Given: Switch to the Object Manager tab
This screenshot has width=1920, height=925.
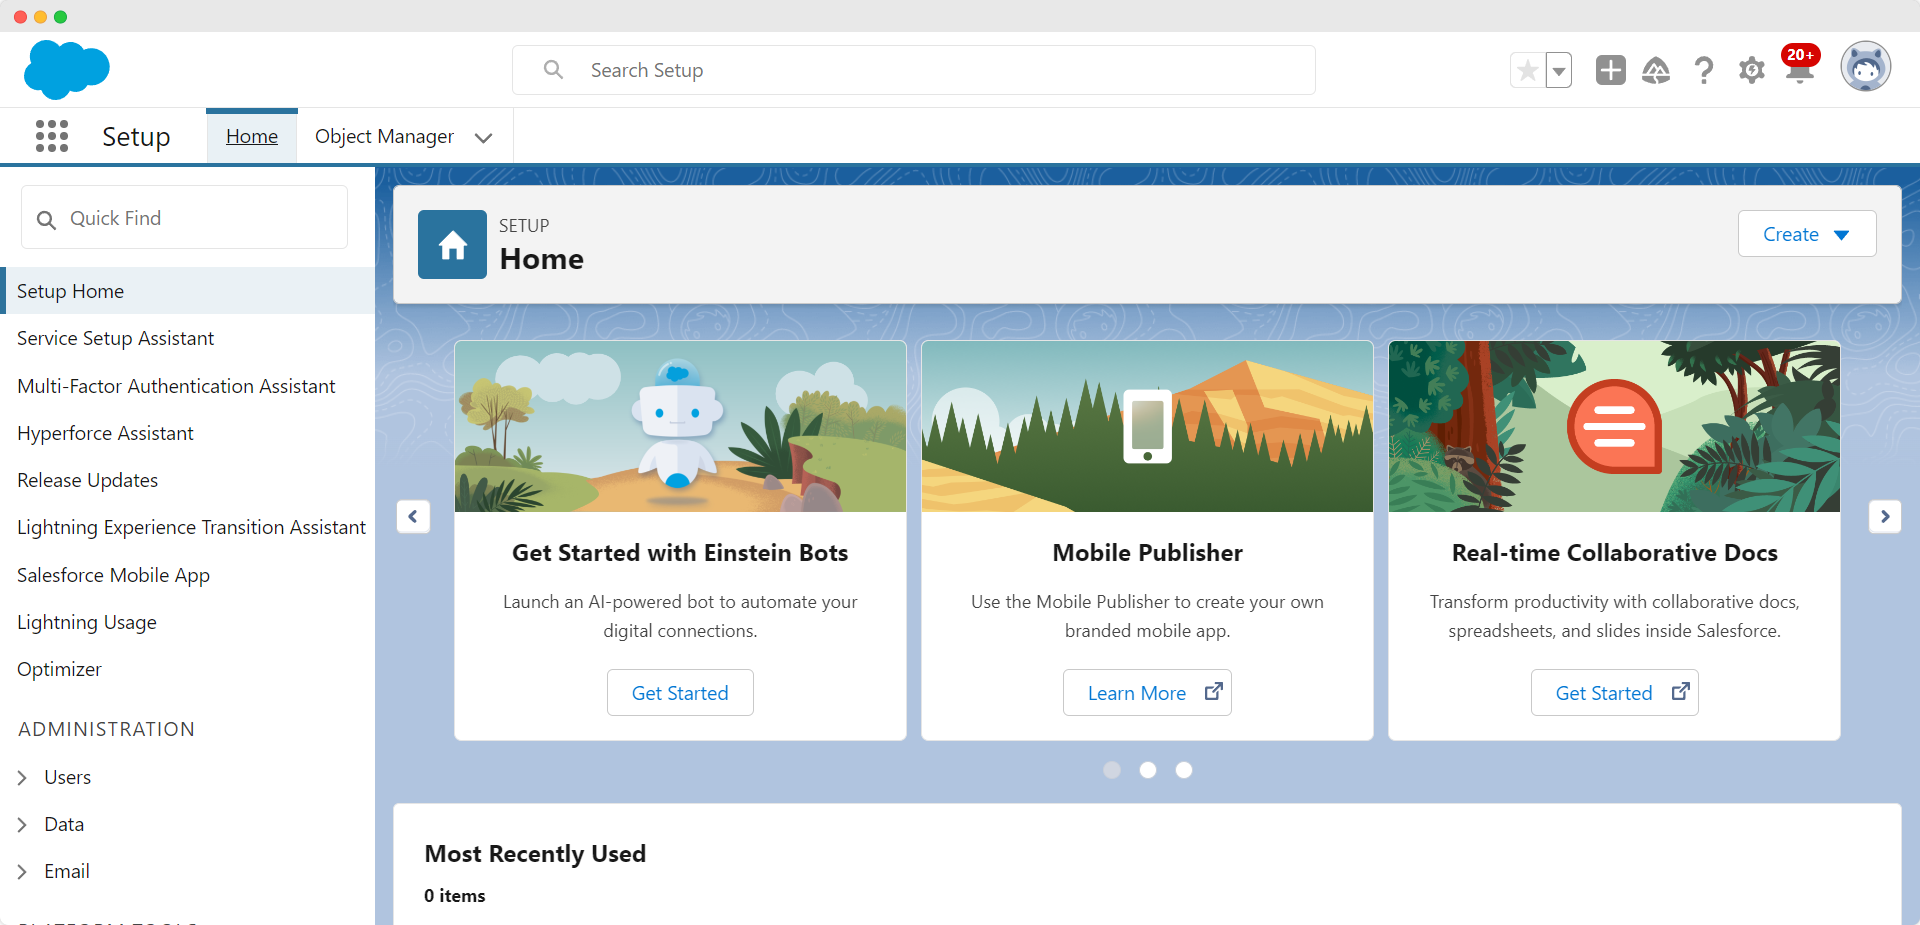Looking at the screenshot, I should (x=384, y=136).
